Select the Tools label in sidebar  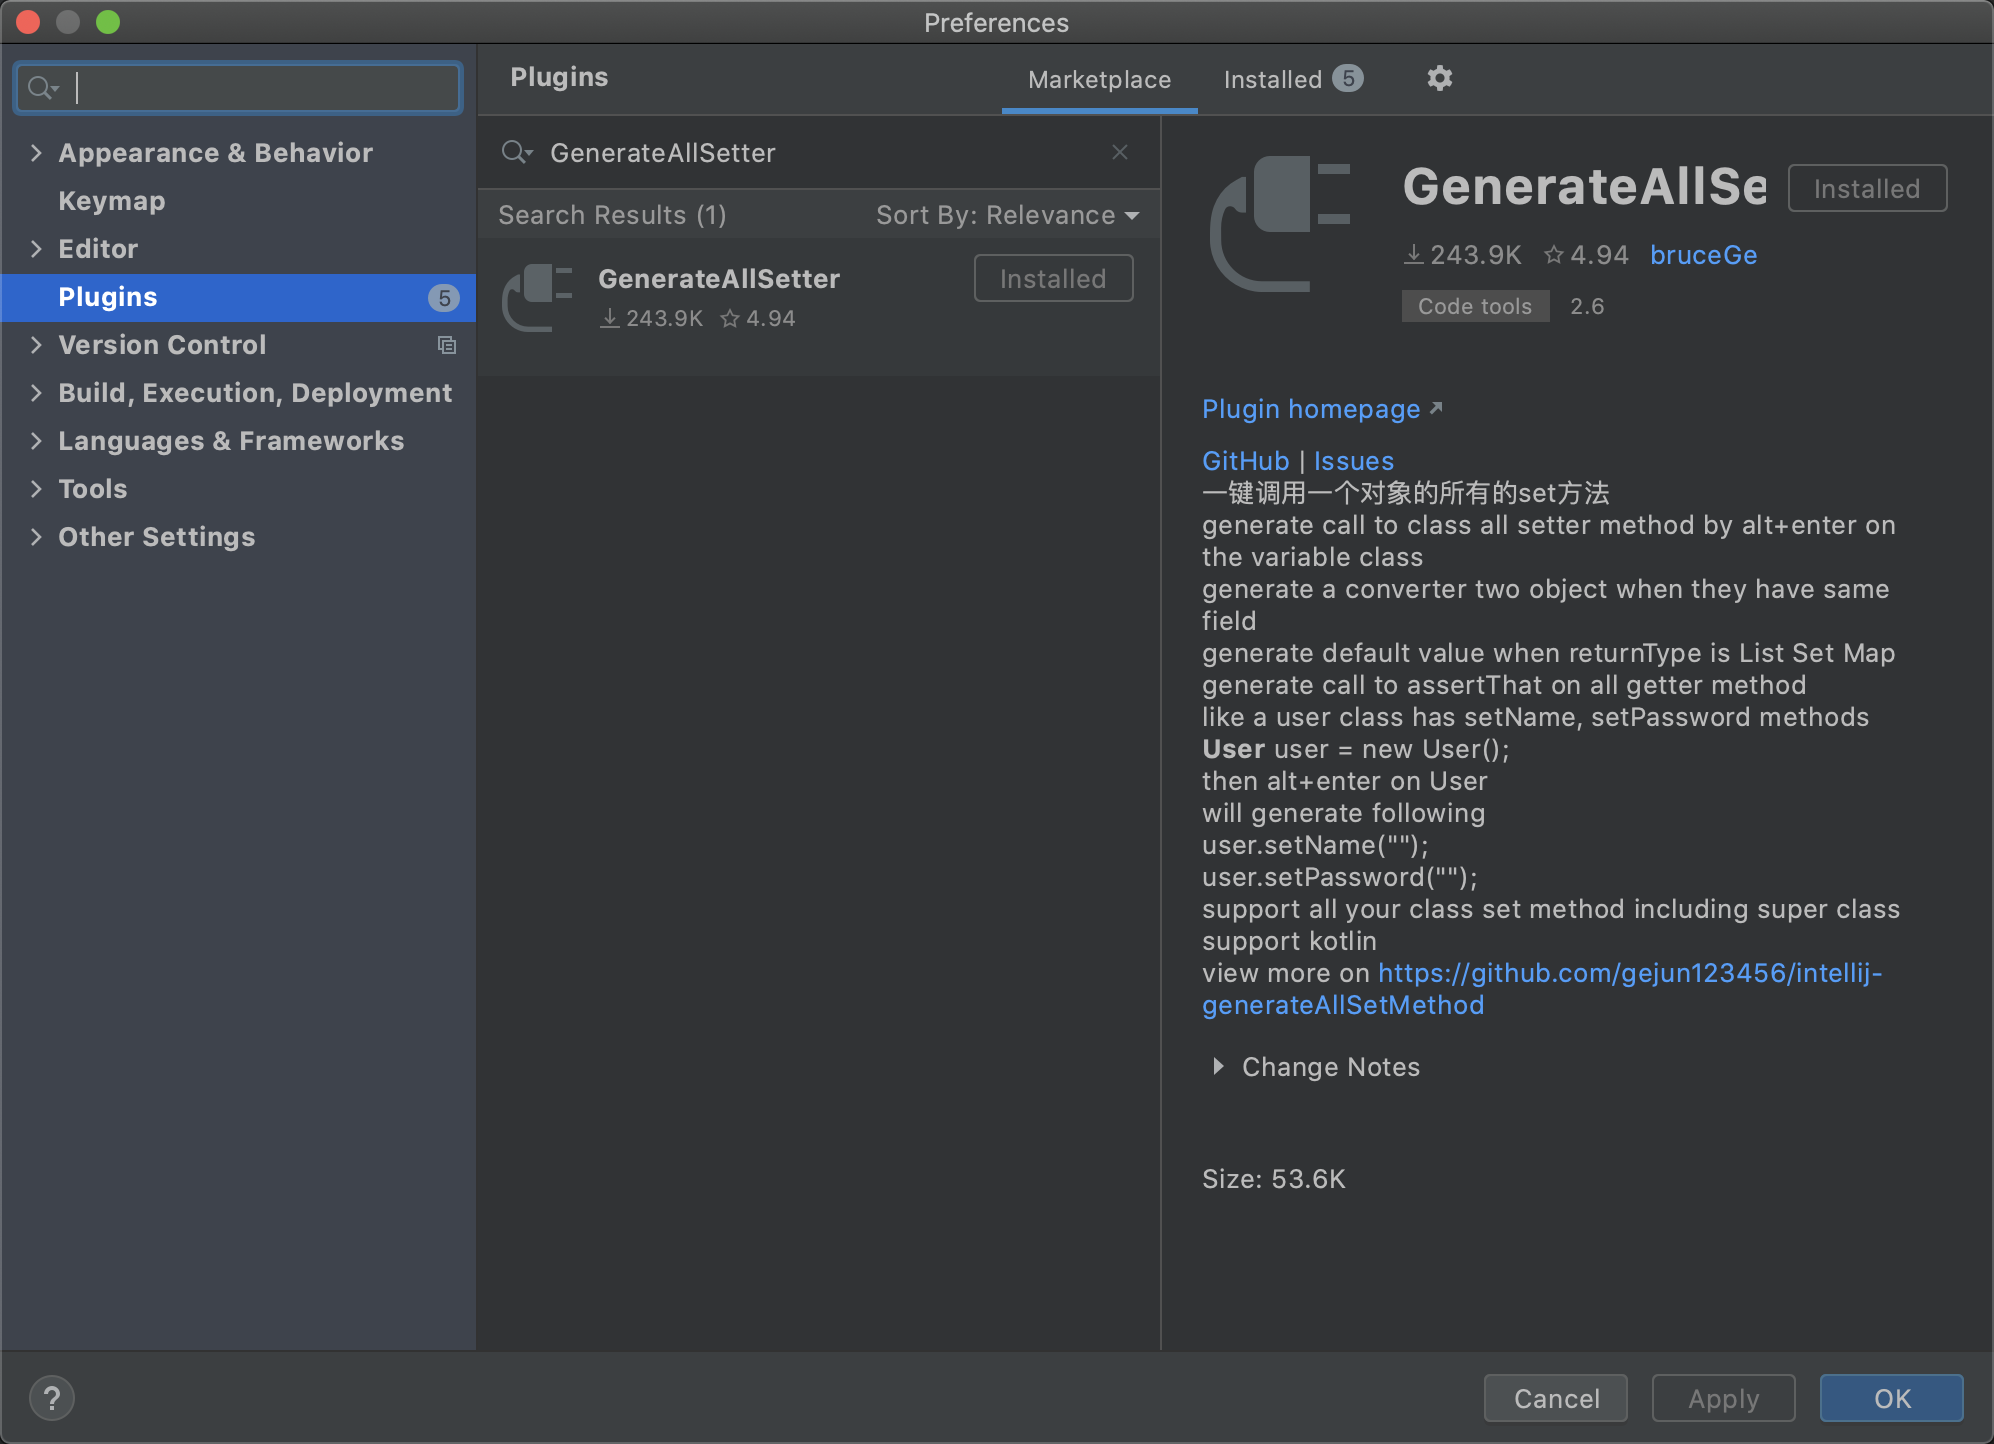93,489
